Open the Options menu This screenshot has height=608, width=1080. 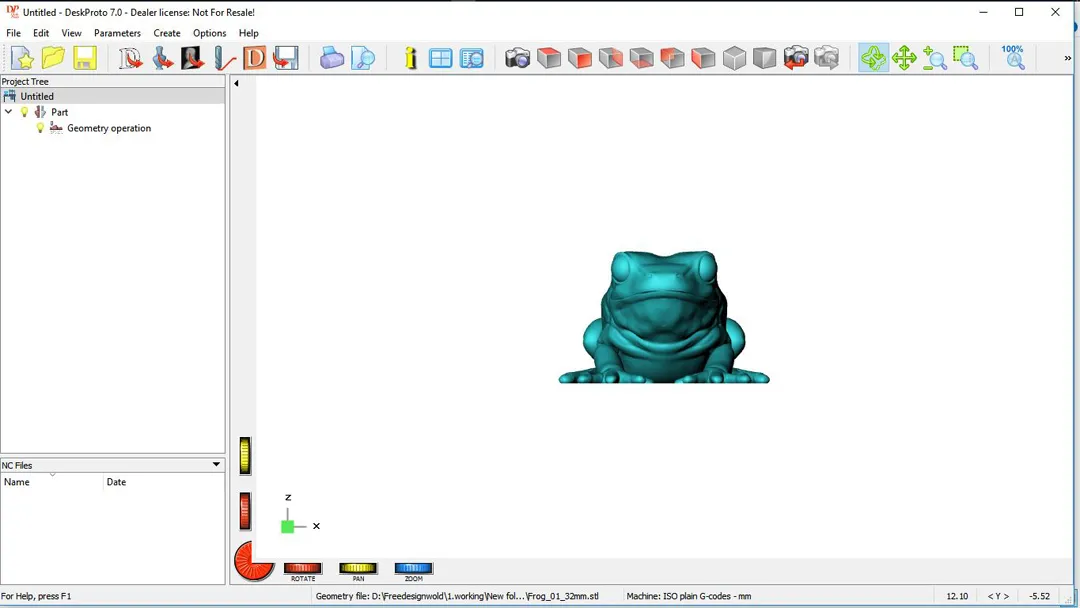click(x=209, y=33)
